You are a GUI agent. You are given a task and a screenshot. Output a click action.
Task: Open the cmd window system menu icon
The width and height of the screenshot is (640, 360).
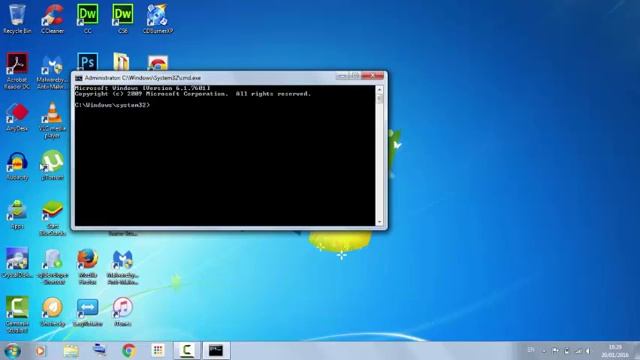click(x=78, y=78)
